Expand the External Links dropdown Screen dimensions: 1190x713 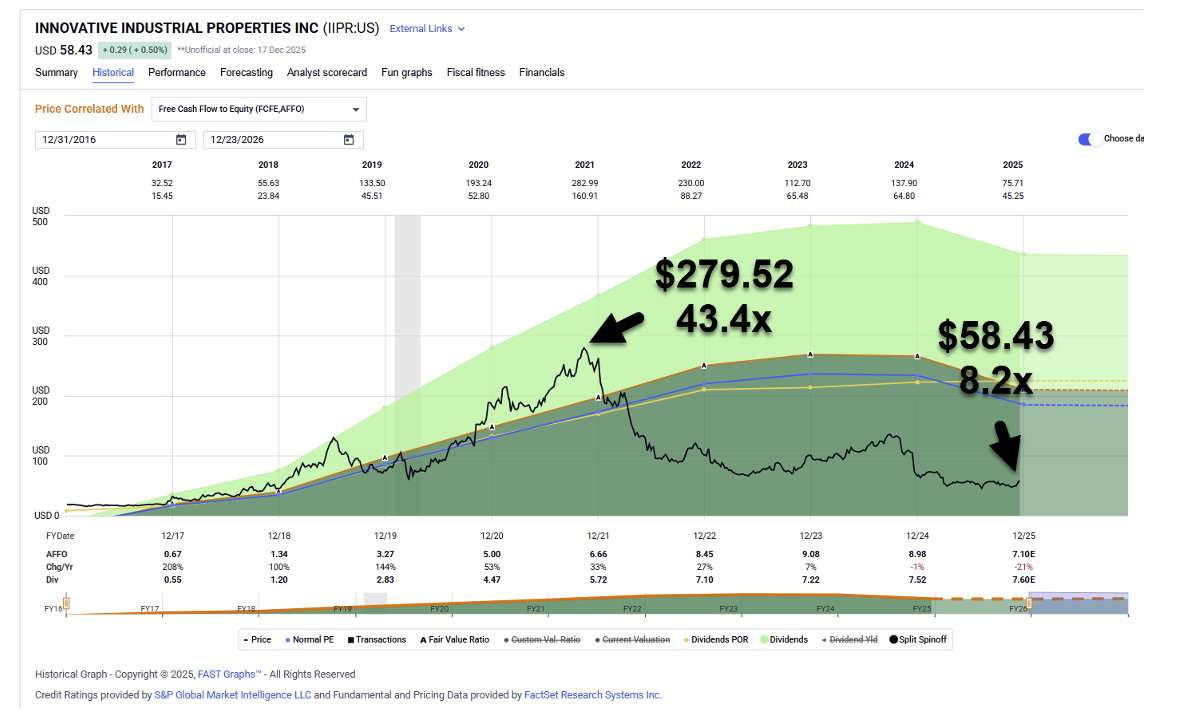point(427,29)
